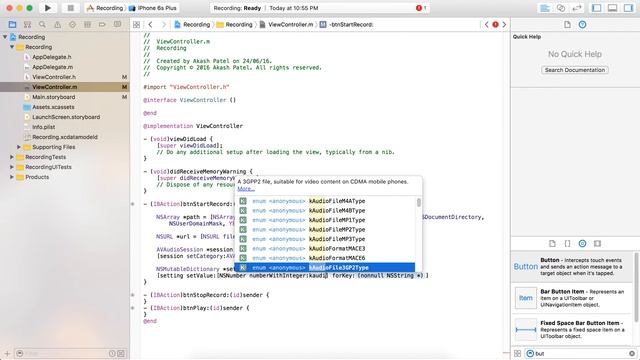Open LaunchScreen.storyboard file
This screenshot has height=360, width=640.
pos(65,117)
